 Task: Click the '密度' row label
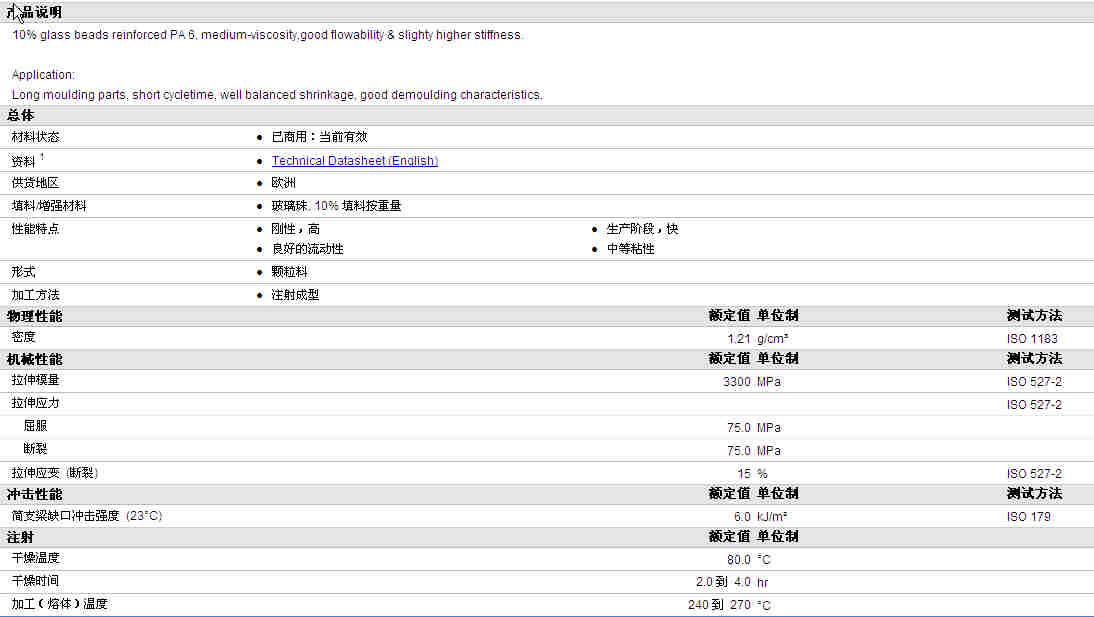click(23, 337)
